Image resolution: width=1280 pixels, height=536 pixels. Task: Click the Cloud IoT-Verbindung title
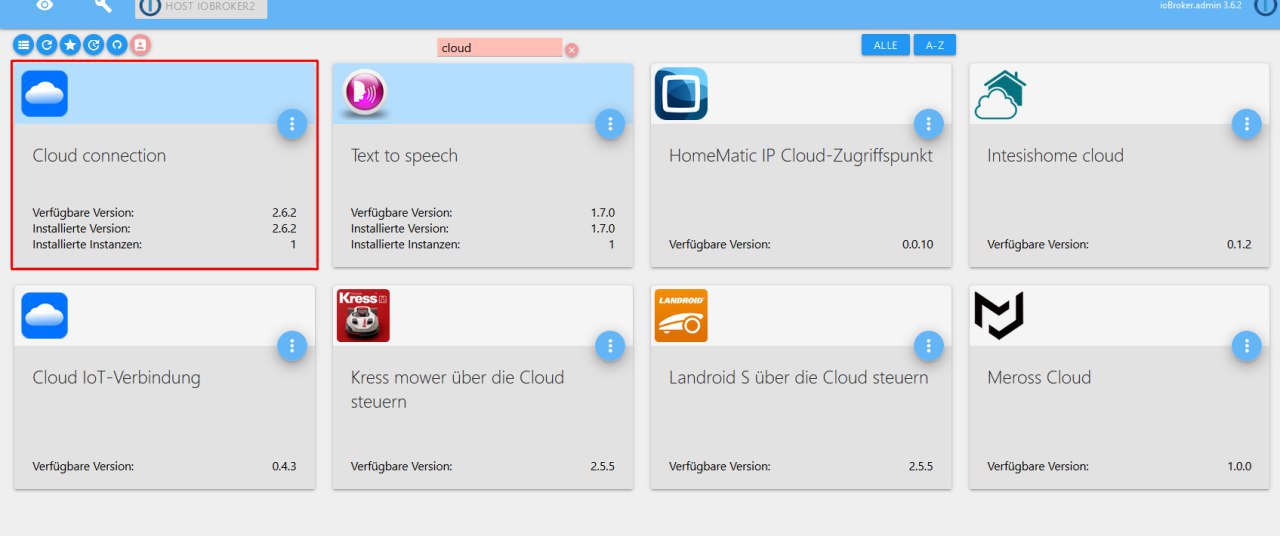(116, 378)
